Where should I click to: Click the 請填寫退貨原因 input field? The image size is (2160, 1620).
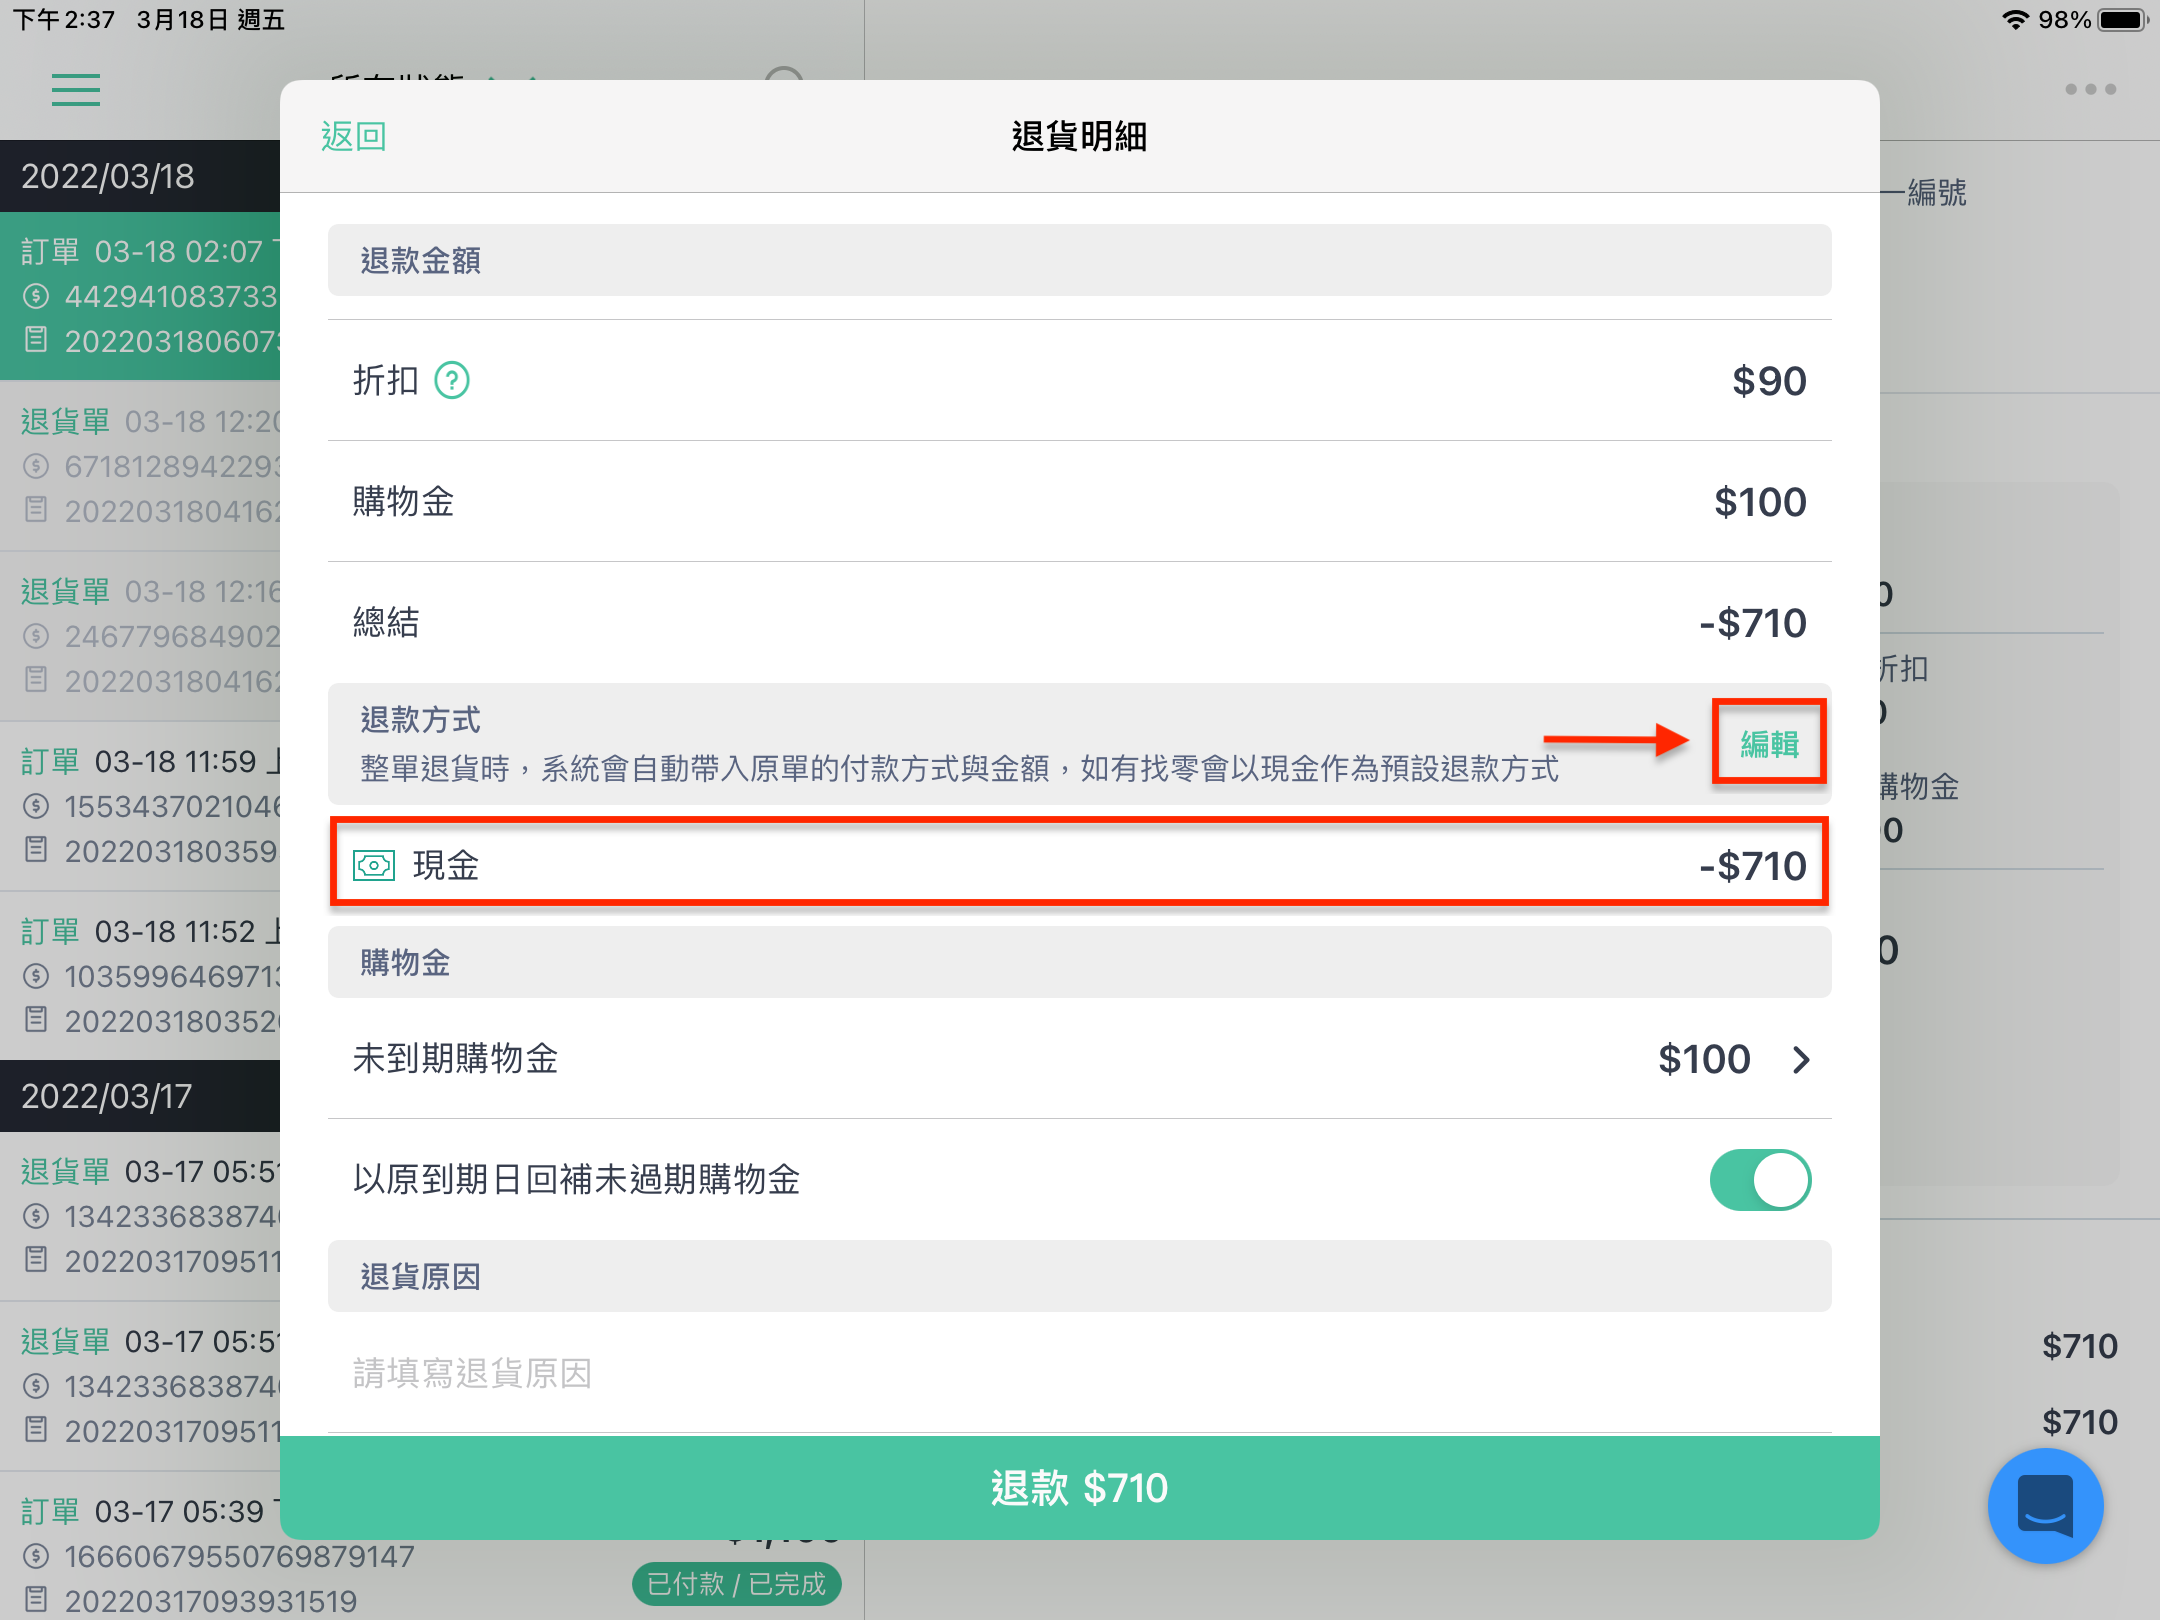coord(1079,1373)
